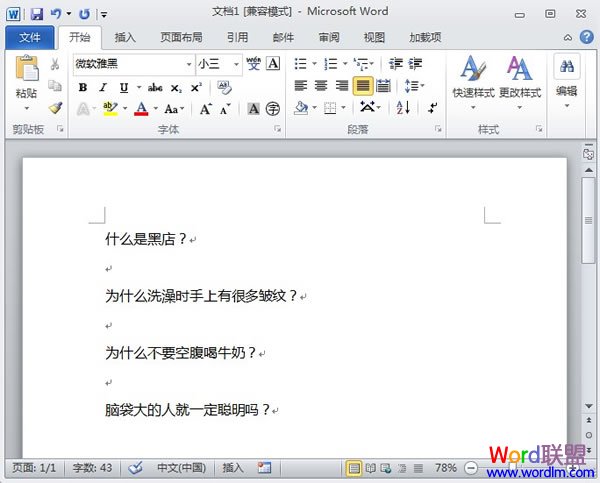The image size is (600, 483).
Task: Switch to the 审阅 Review tab
Action: [x=329, y=38]
